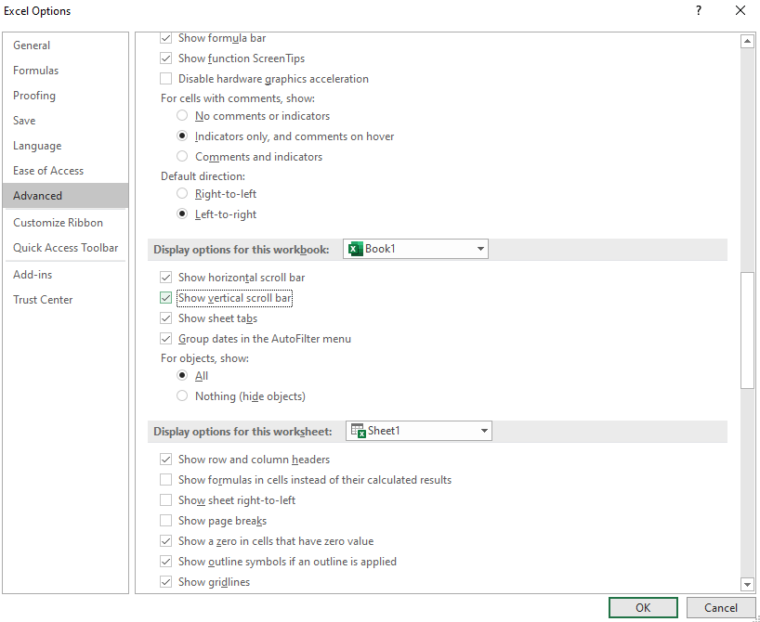Image resolution: width=760 pixels, height=622 pixels.
Task: Click the scrollbar up arrow
Action: (746, 41)
